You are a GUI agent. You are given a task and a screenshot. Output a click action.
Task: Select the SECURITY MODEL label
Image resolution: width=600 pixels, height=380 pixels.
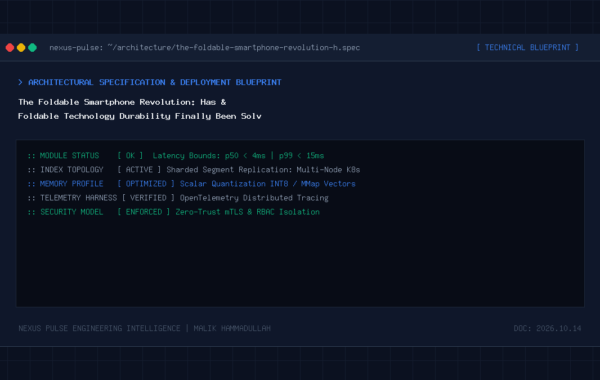tap(72, 212)
